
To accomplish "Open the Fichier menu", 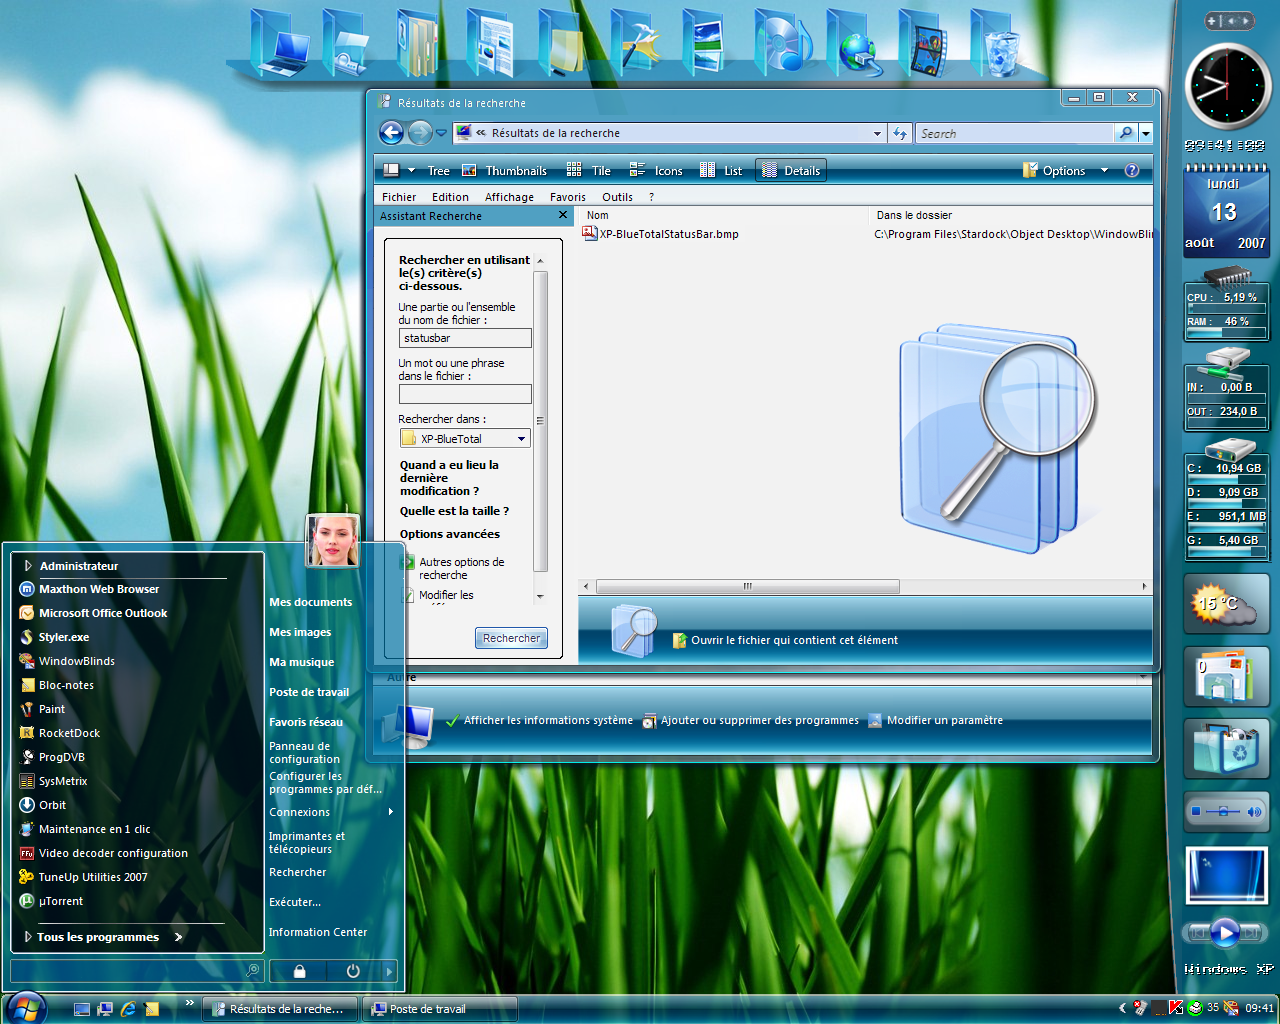I will tap(398, 197).
